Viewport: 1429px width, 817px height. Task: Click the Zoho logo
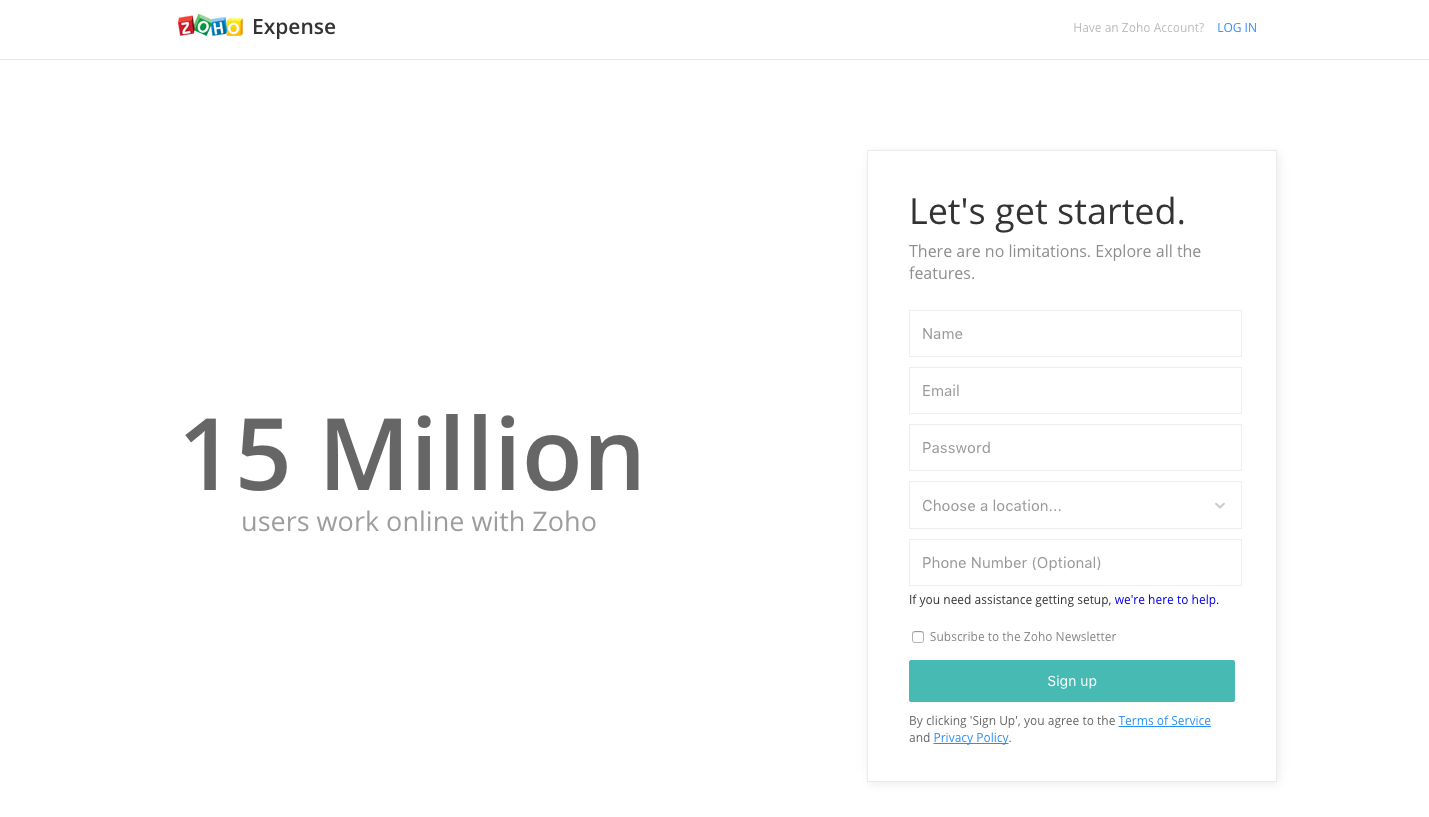pos(211,26)
